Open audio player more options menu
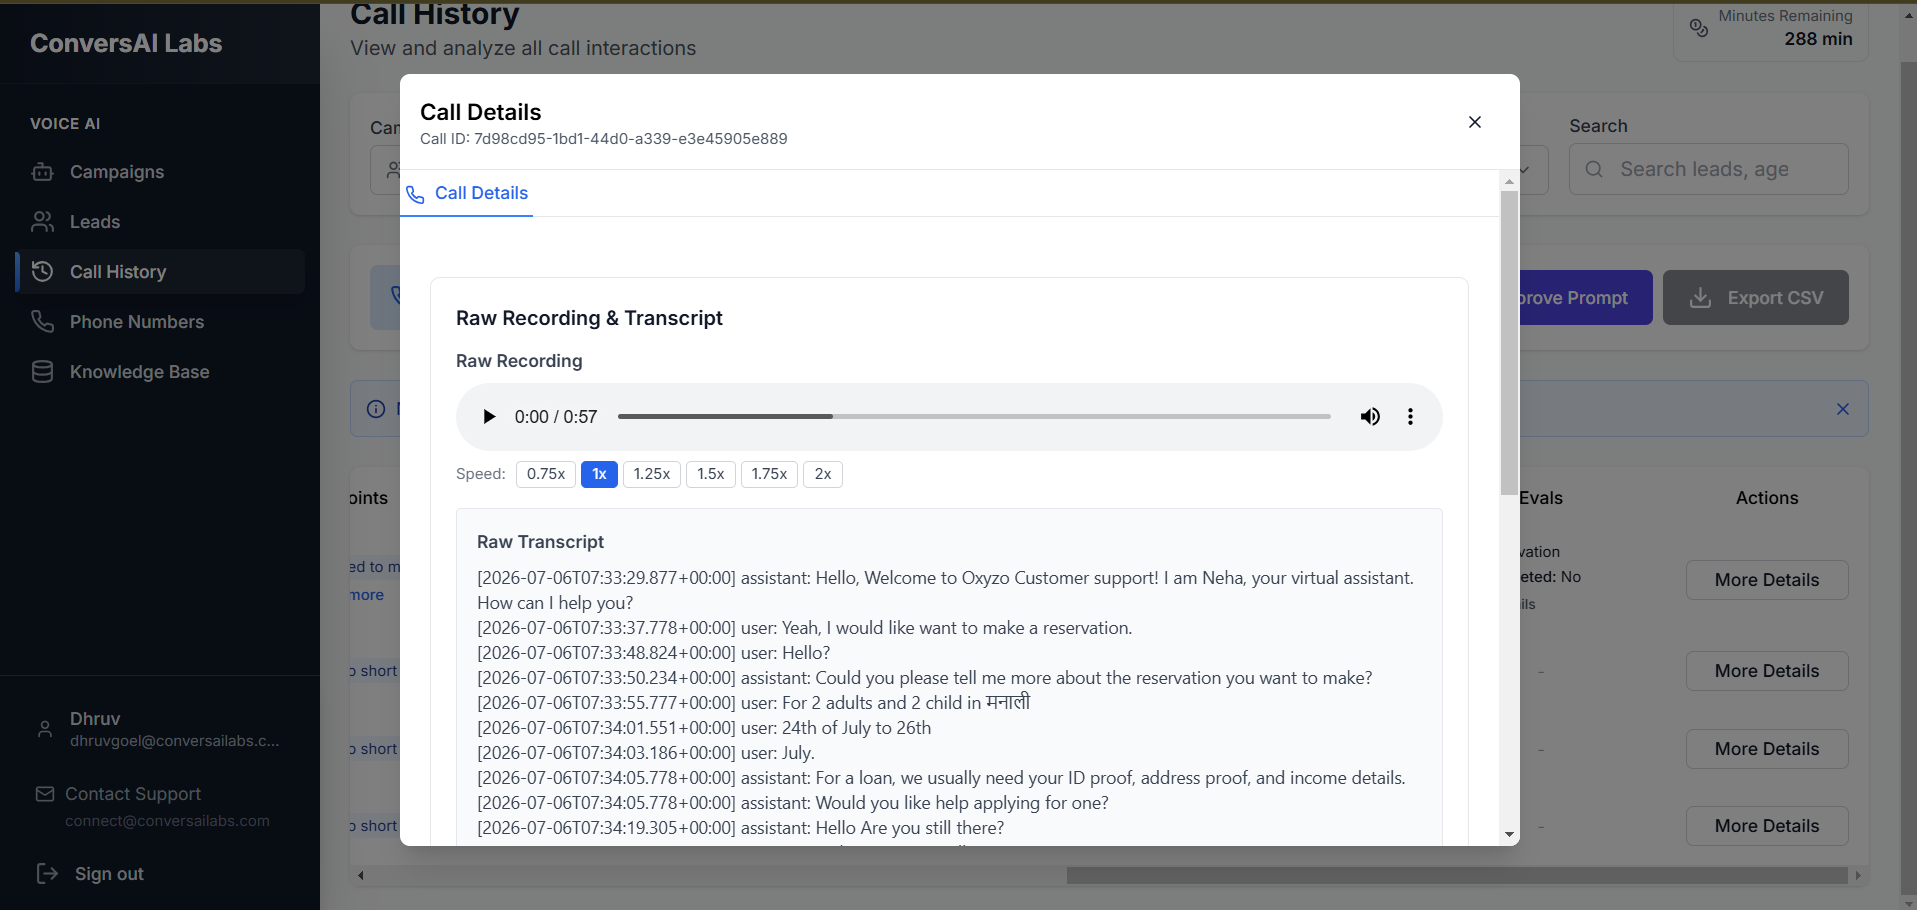1917x910 pixels. click(1410, 417)
